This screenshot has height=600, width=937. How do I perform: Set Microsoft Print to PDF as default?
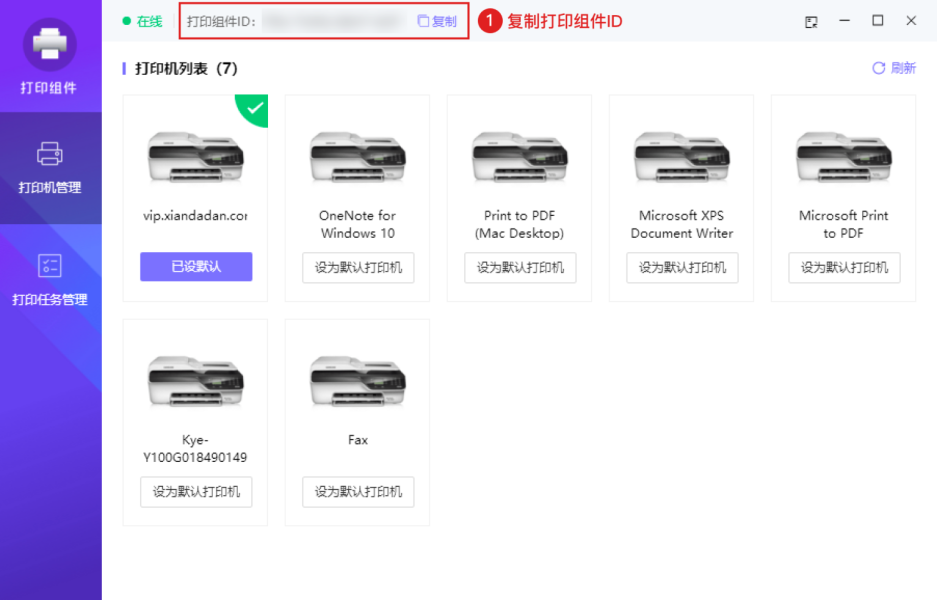pyautogui.click(x=844, y=267)
